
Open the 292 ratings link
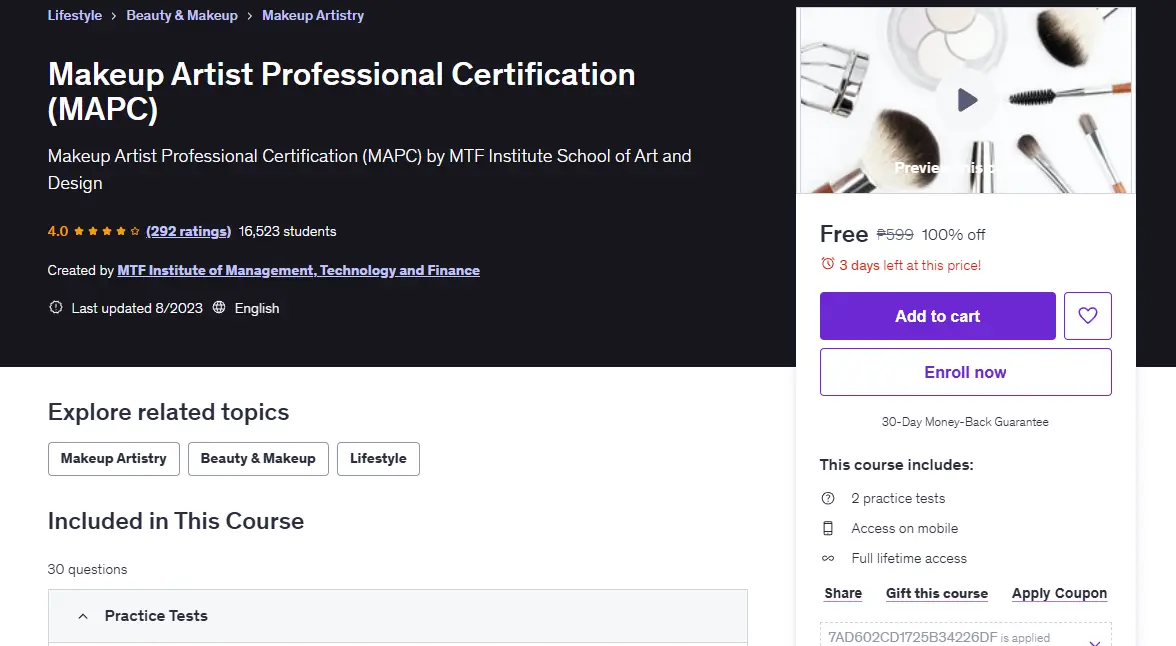click(188, 231)
